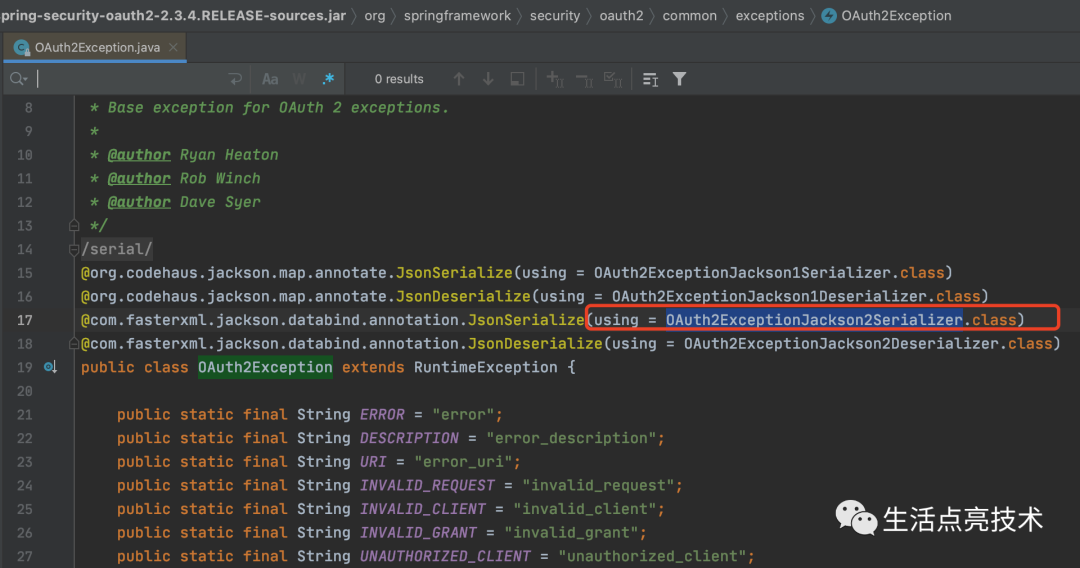Click OAuth2ExceptionJackson1Serializer on line 15

[x=742, y=273]
